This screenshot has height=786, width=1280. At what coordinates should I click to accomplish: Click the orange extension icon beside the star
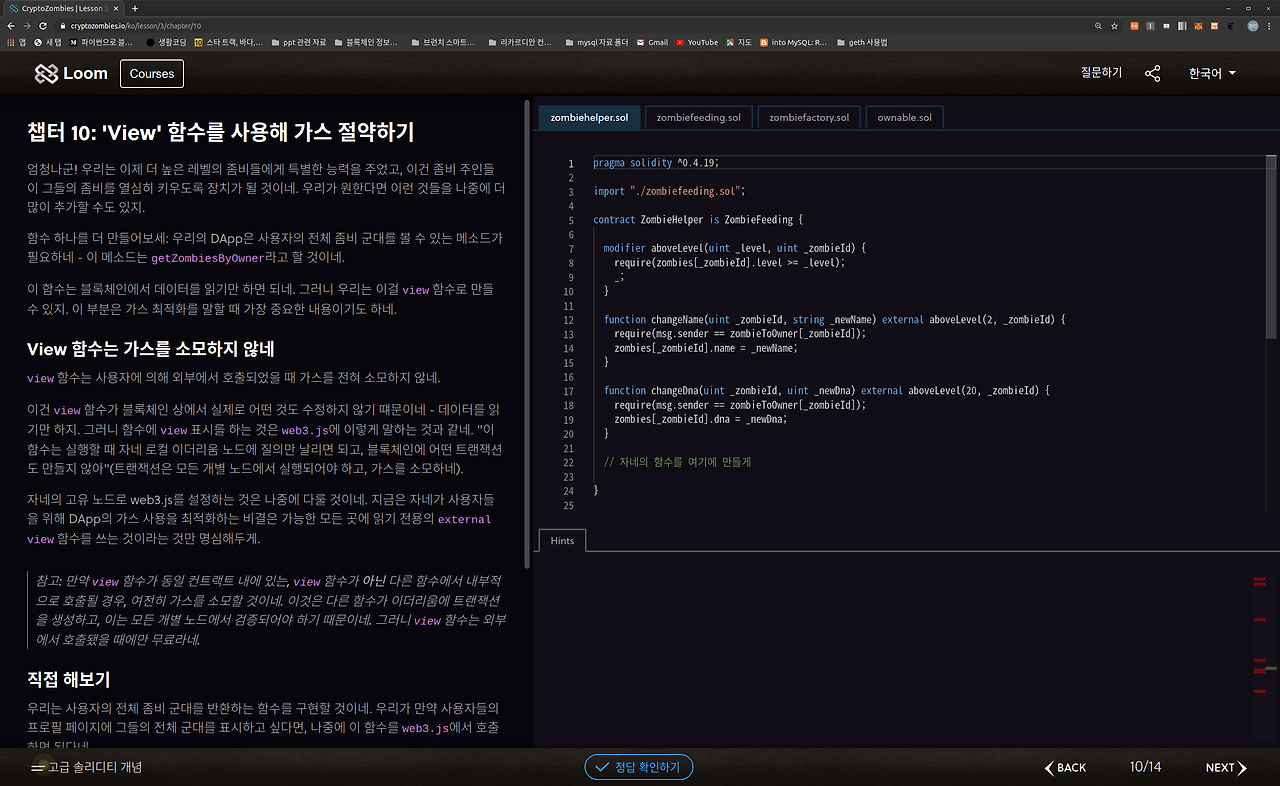(x=1134, y=25)
